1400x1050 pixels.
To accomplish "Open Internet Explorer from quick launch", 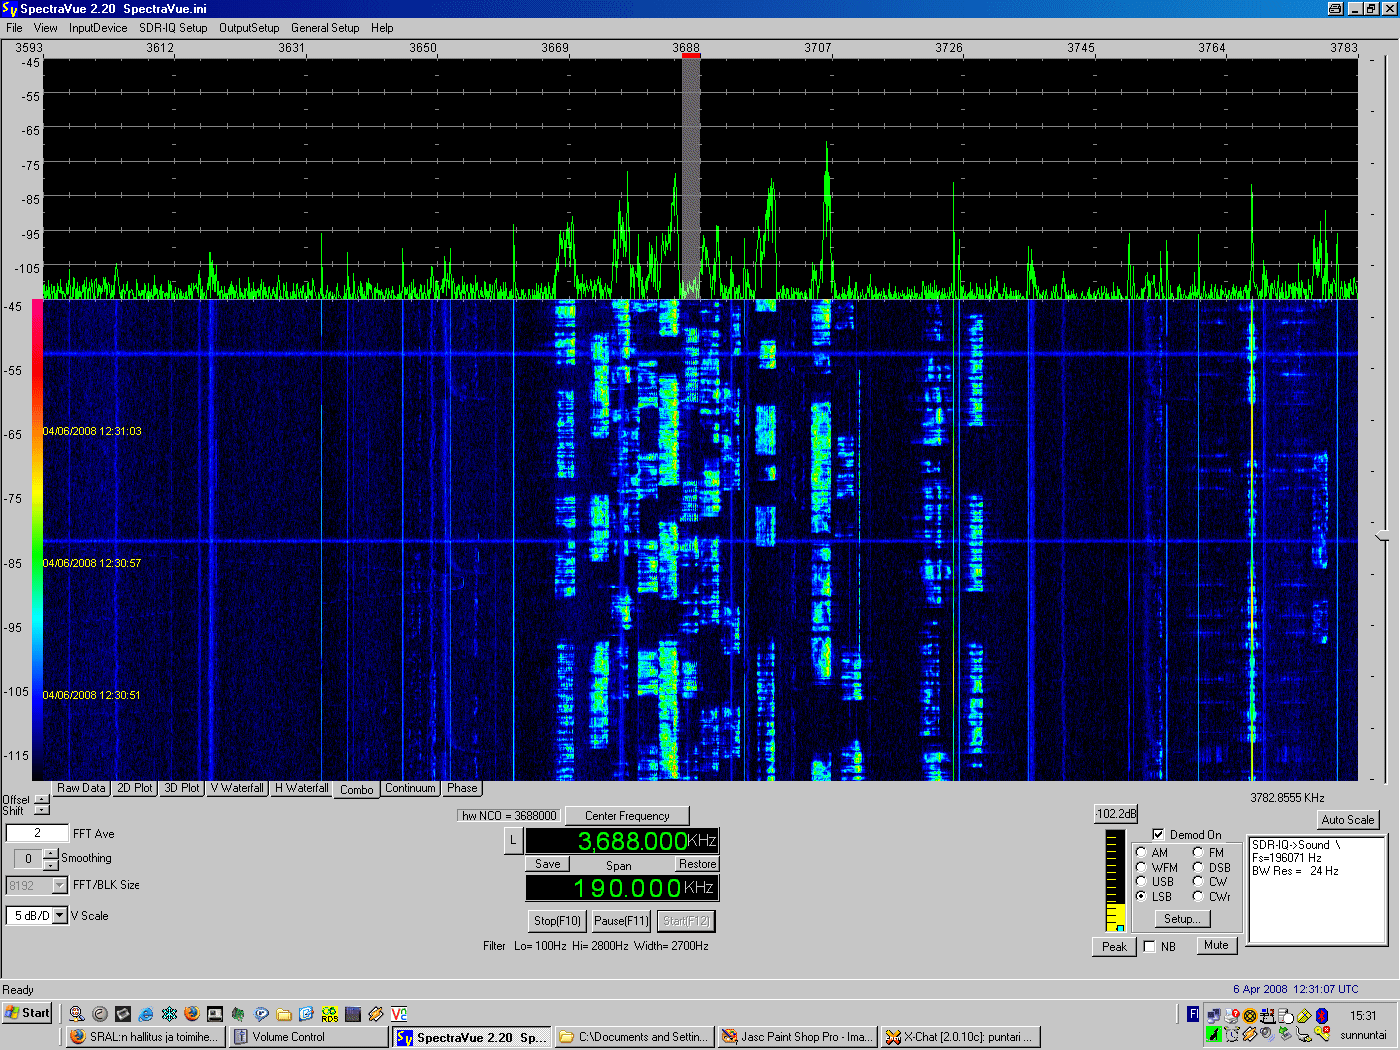I will click(146, 1014).
